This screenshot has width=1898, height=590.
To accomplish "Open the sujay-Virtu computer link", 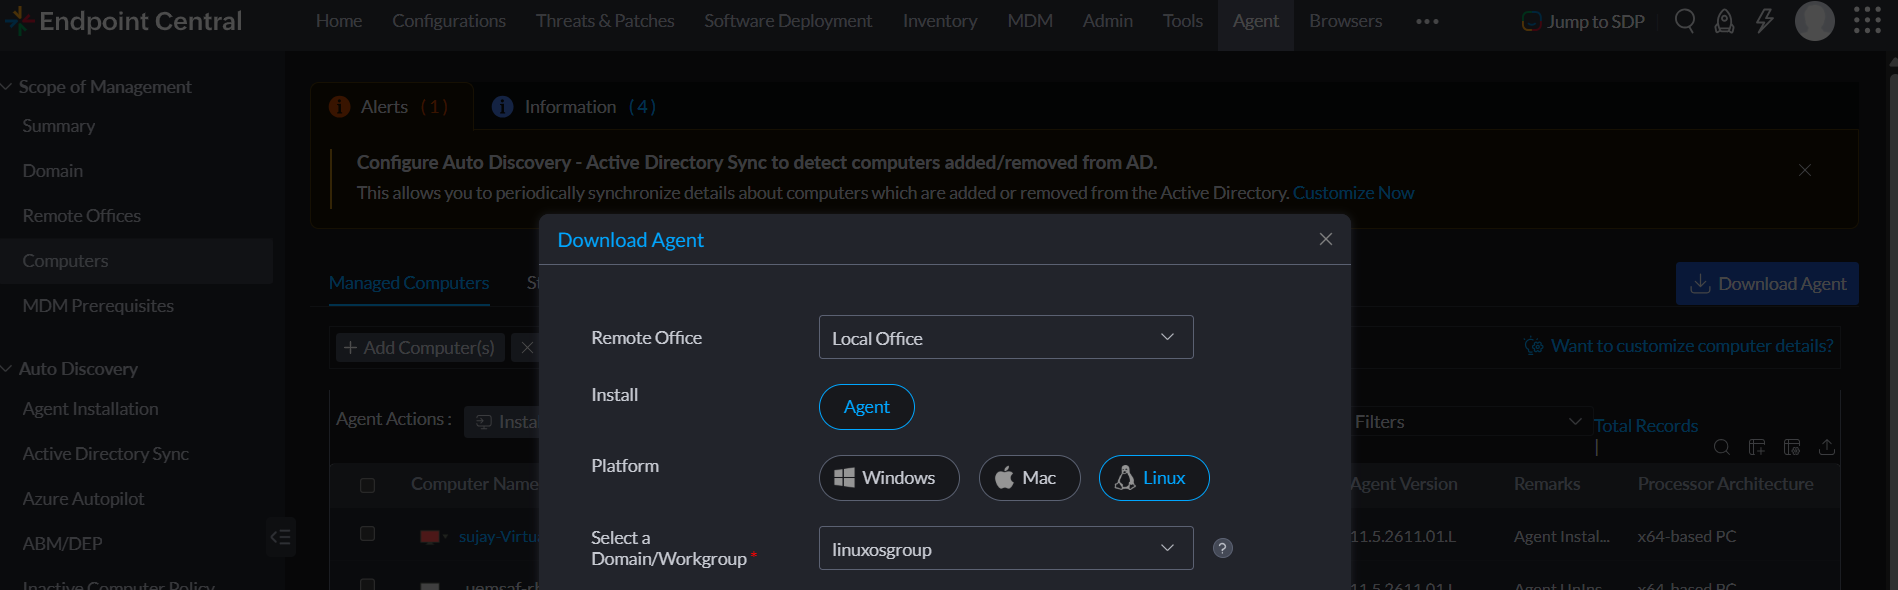I will coord(498,537).
